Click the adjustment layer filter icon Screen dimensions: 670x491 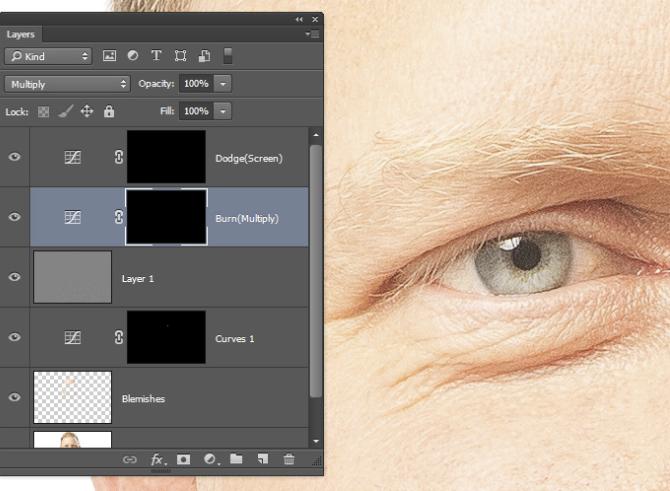click(x=133, y=56)
